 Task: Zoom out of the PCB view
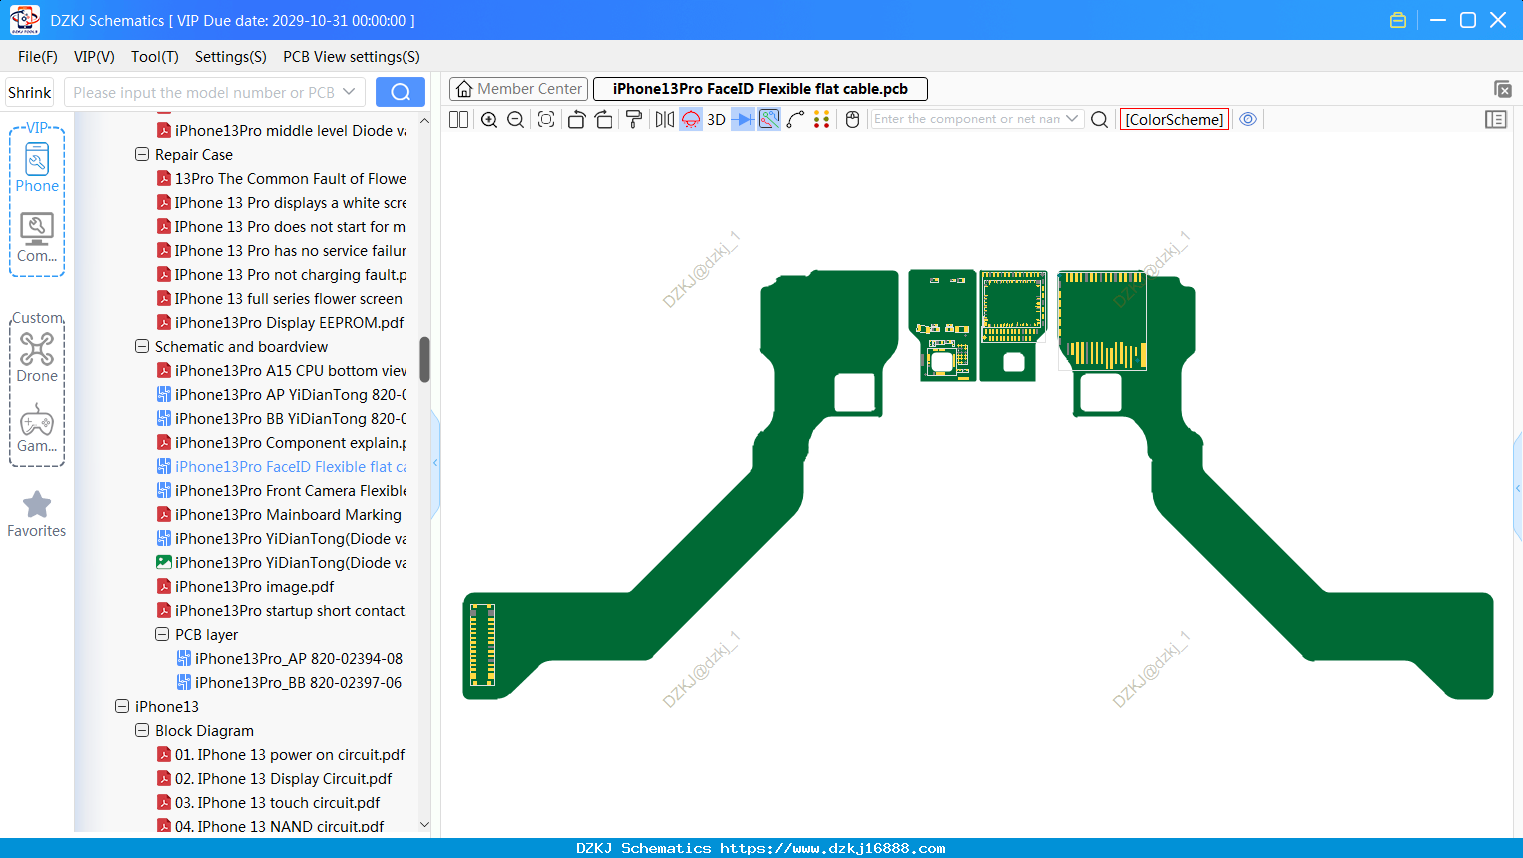click(x=515, y=119)
